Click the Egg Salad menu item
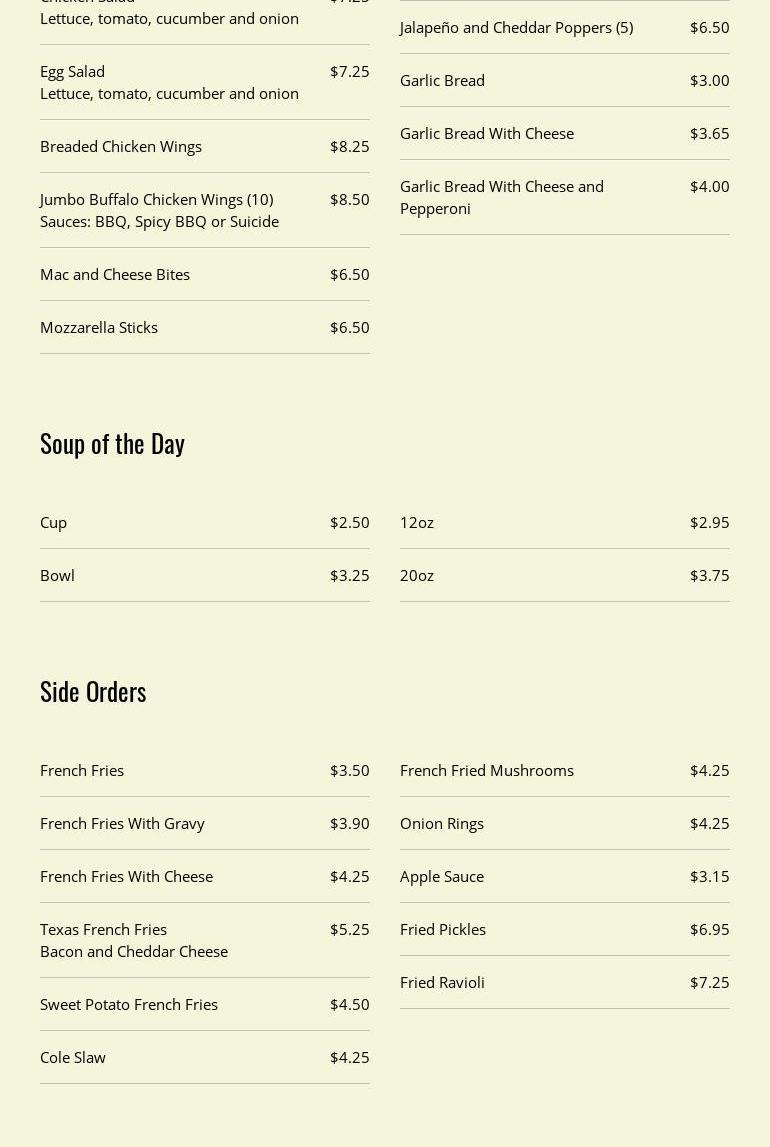This screenshot has height=1147, width=770. 72,71
